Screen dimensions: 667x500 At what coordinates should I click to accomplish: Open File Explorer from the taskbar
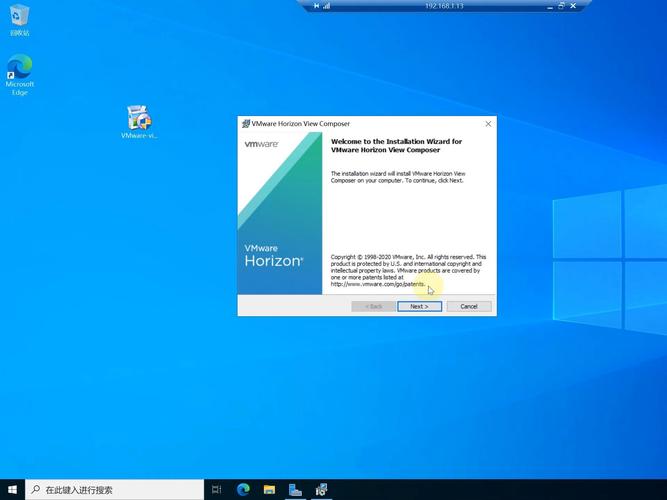269,490
